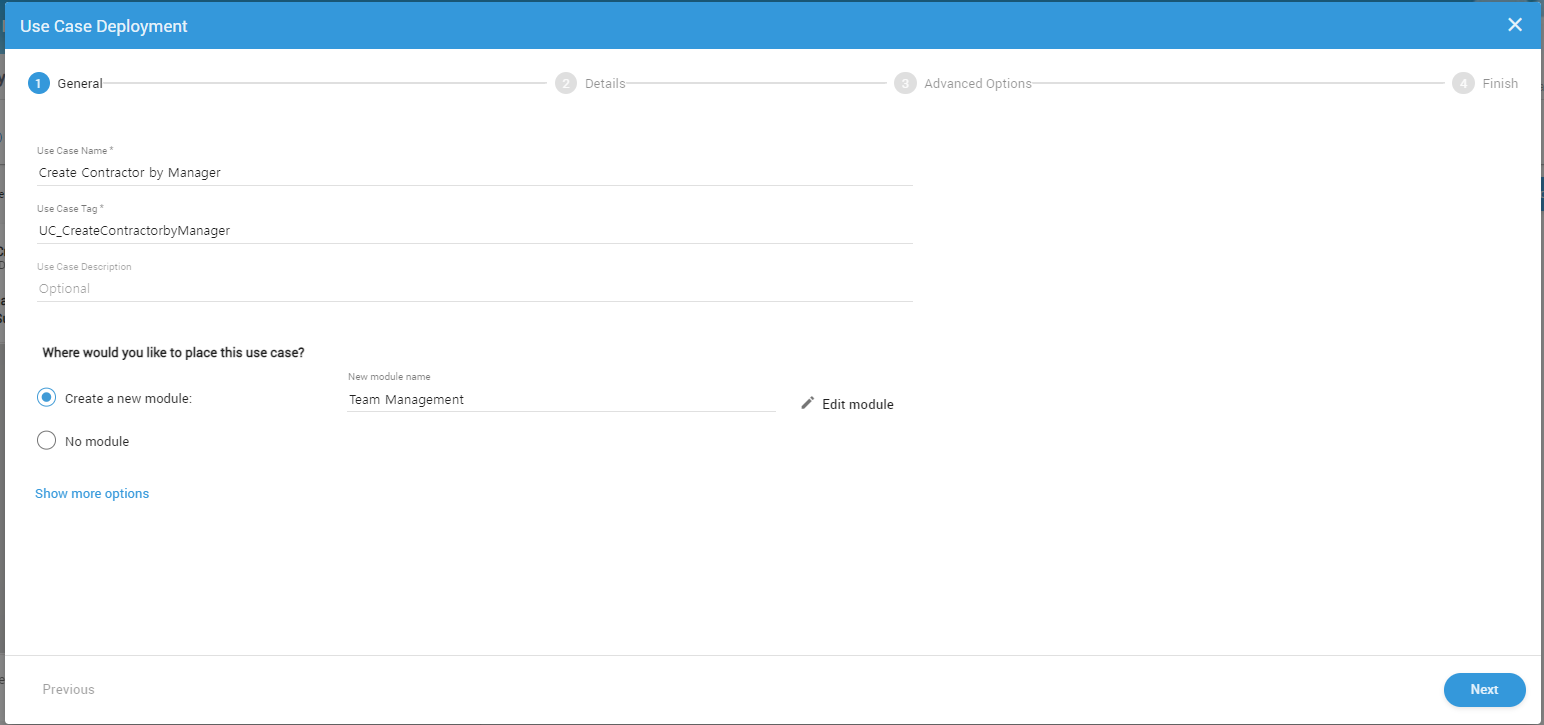This screenshot has width=1544, height=725.
Task: Click the Edit module text label
Action: [858, 405]
